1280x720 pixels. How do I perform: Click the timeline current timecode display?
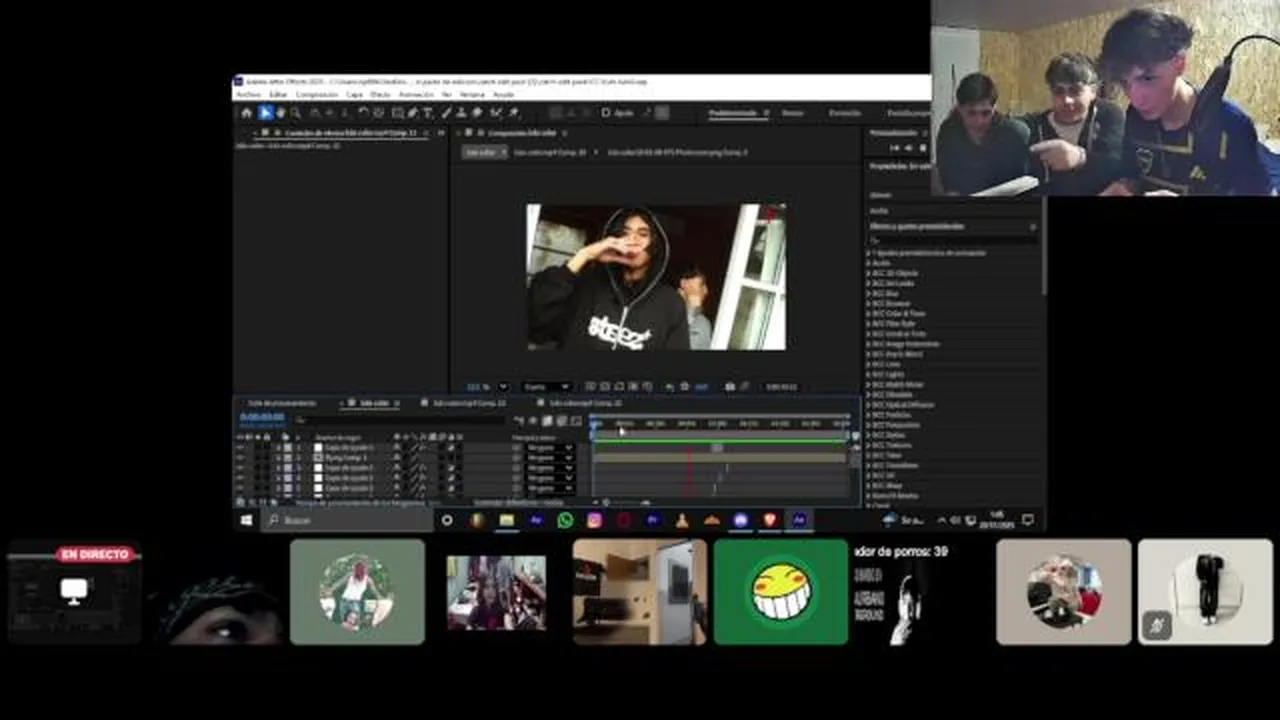pyautogui.click(x=262, y=417)
